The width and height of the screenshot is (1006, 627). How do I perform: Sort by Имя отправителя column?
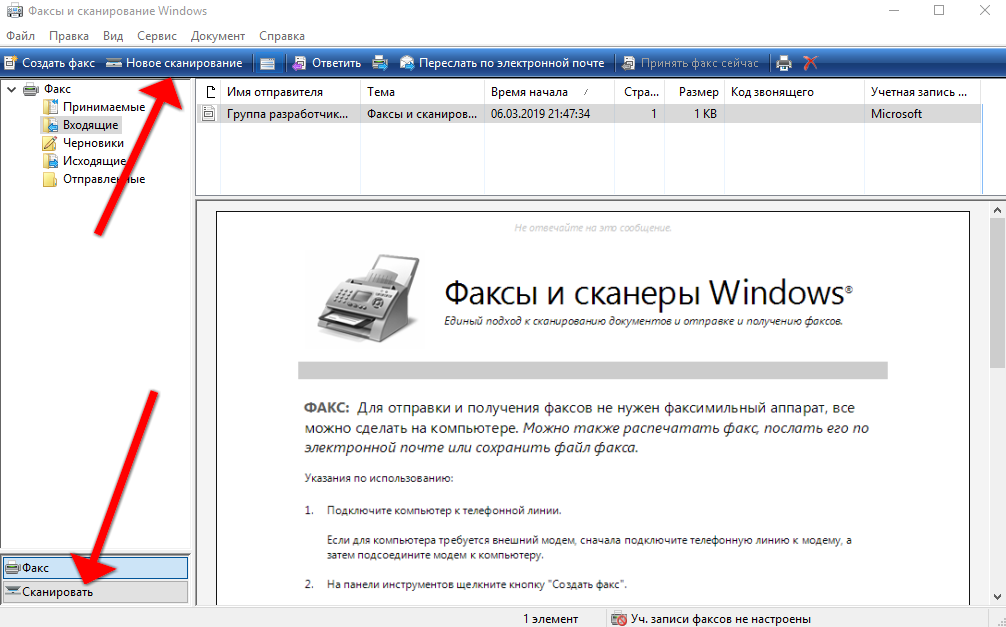(x=290, y=92)
